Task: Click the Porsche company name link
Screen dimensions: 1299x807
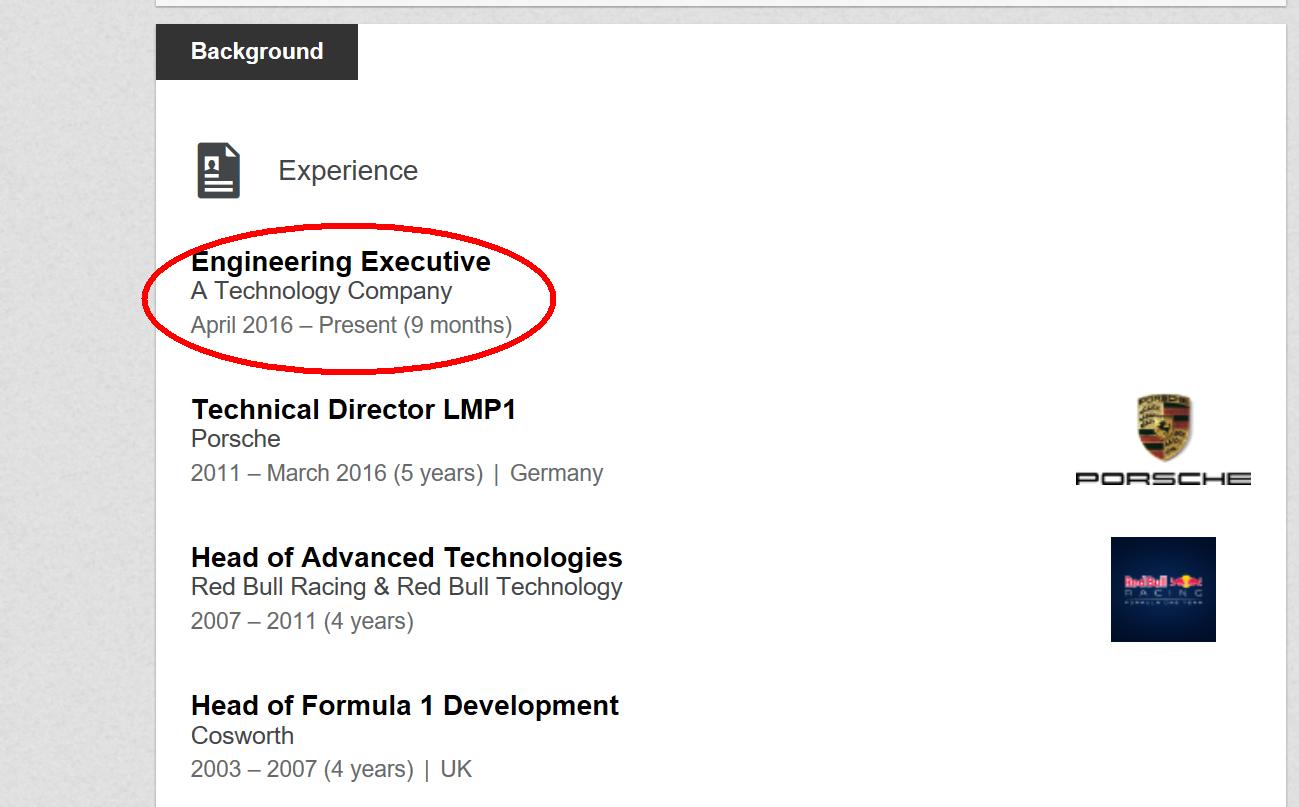Action: (236, 439)
